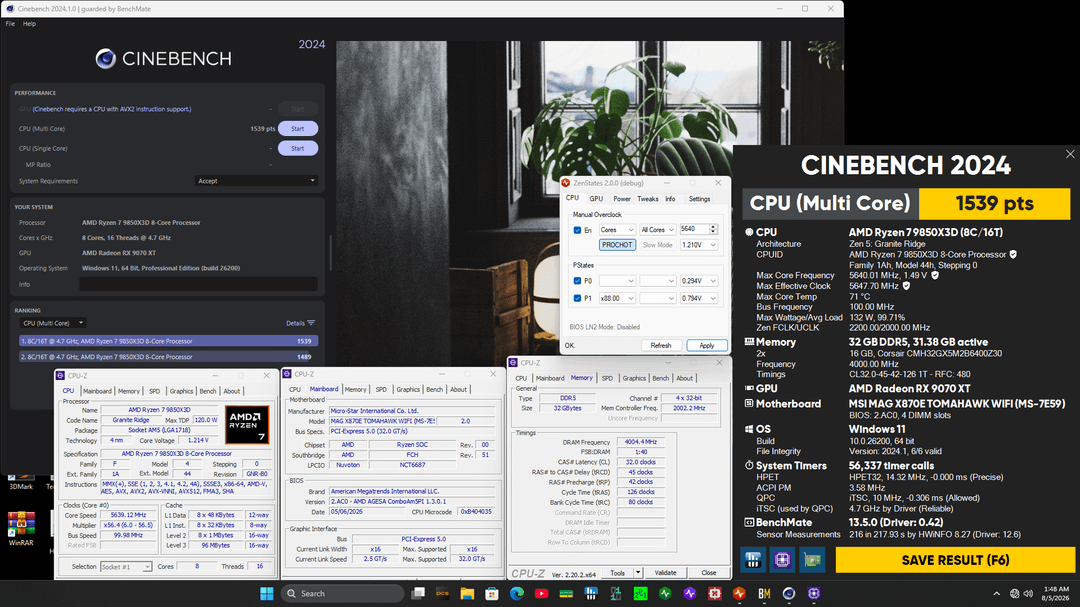The image size is (1080, 607).
Task: Open the red ZenStates taskbar icon
Action: point(739,593)
